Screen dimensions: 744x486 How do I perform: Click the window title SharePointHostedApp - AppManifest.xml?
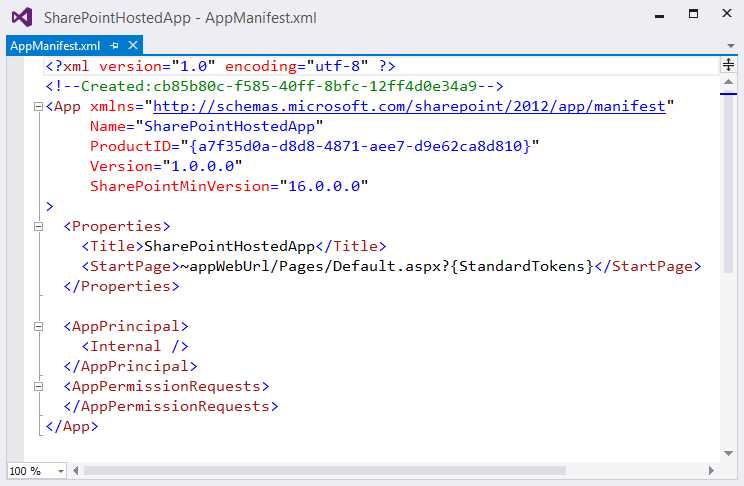[180, 18]
